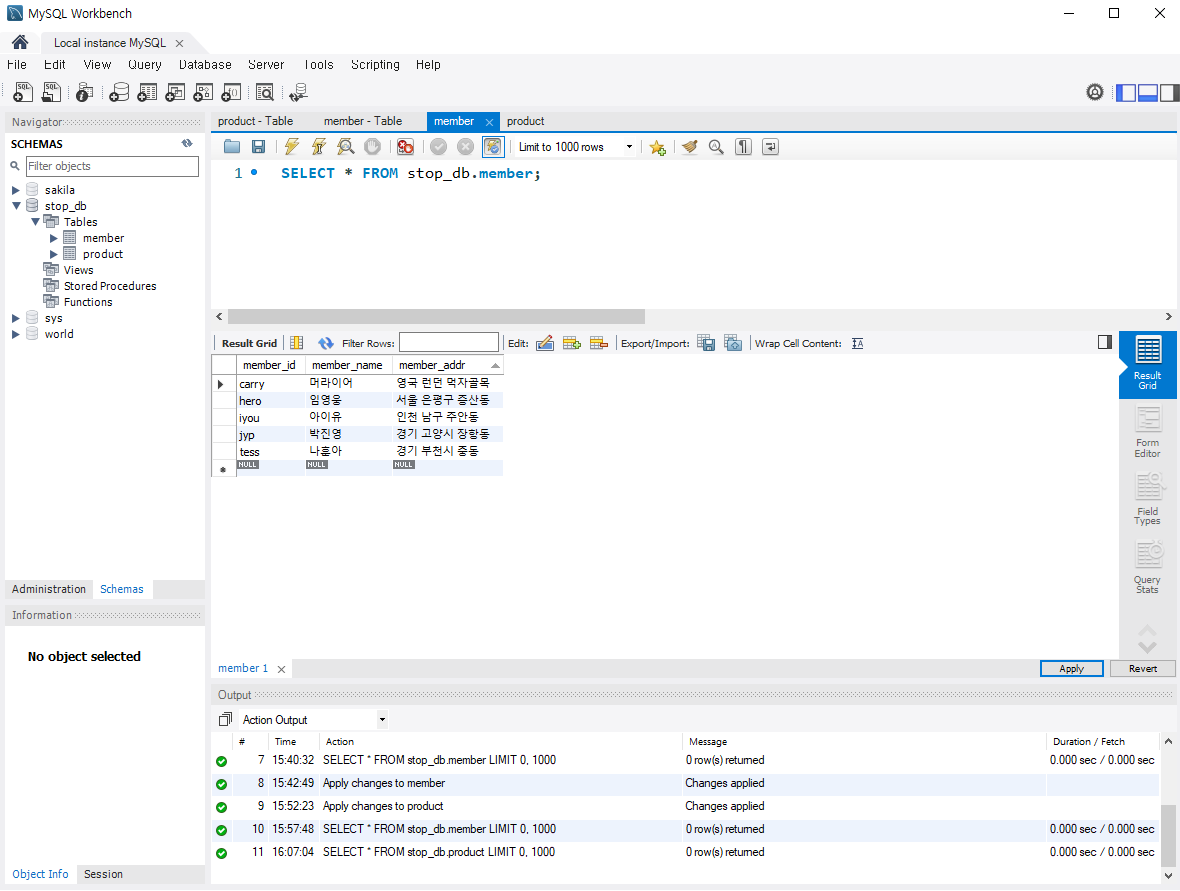Collapse the stop_db schema

click(x=16, y=206)
